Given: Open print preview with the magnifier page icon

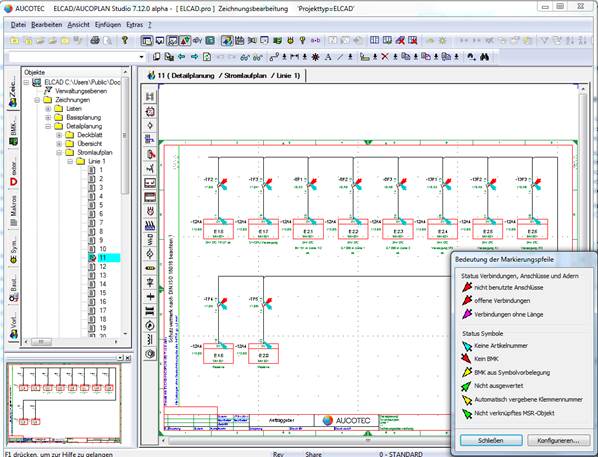Looking at the screenshot, I should click(x=108, y=40).
